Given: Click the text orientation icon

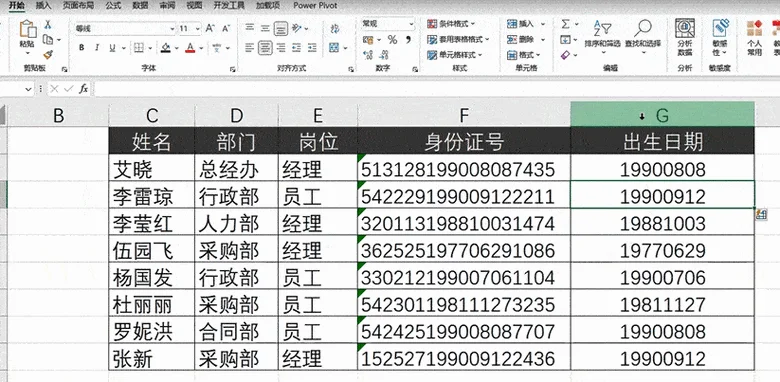Looking at the screenshot, I should pyautogui.click(x=297, y=28).
